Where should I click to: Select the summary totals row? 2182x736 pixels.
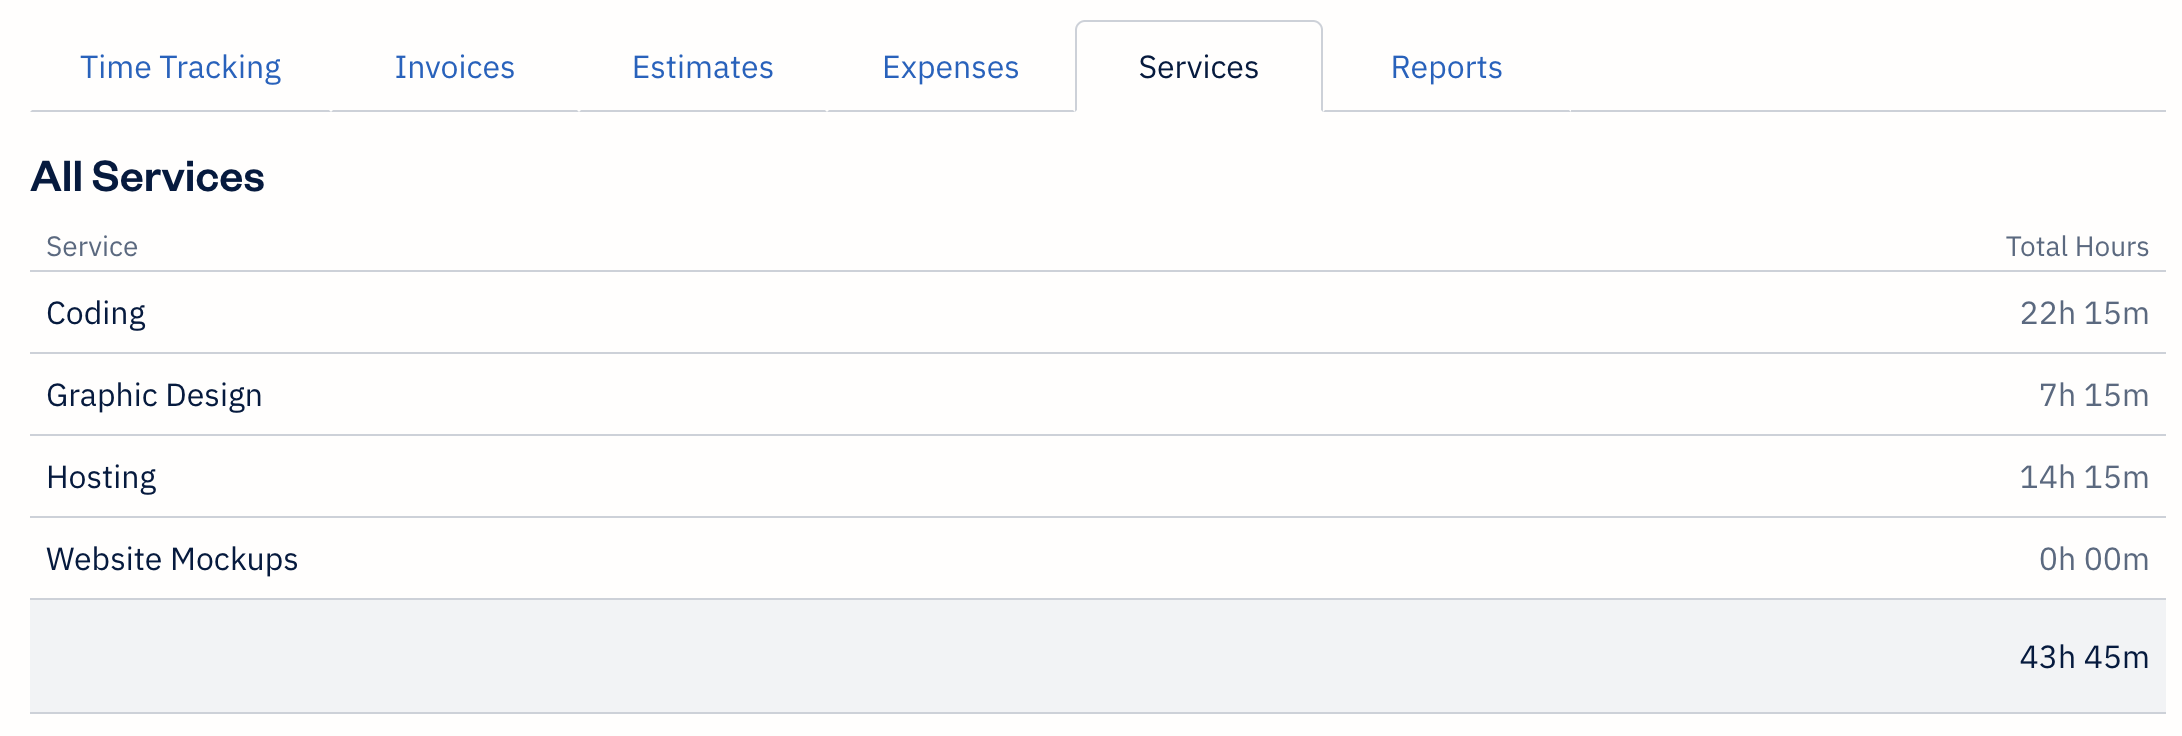click(1091, 657)
